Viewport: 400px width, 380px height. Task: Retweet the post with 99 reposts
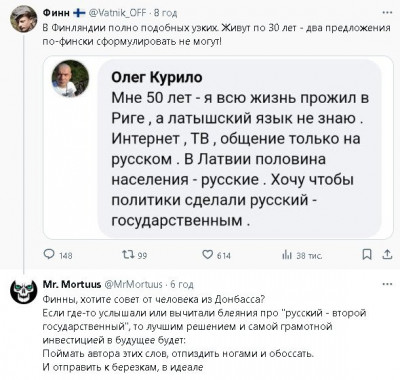(x=128, y=255)
